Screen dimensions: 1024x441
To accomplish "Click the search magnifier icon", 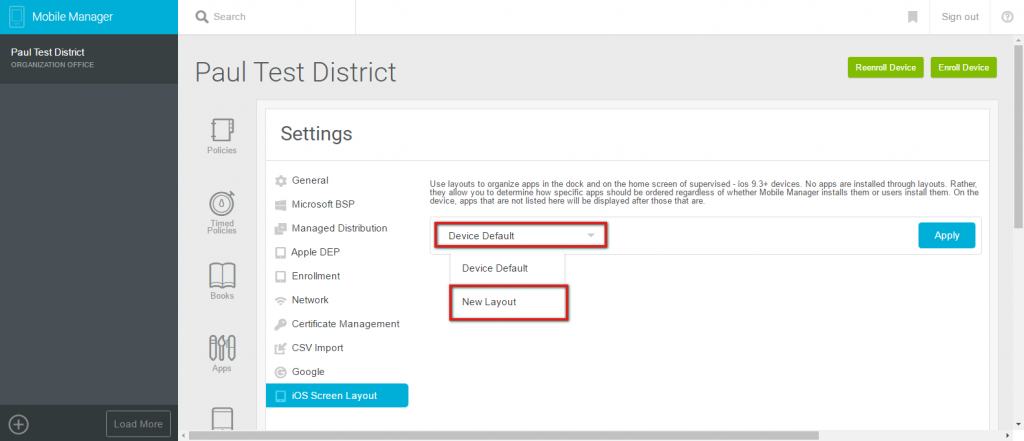I will click(x=202, y=16).
